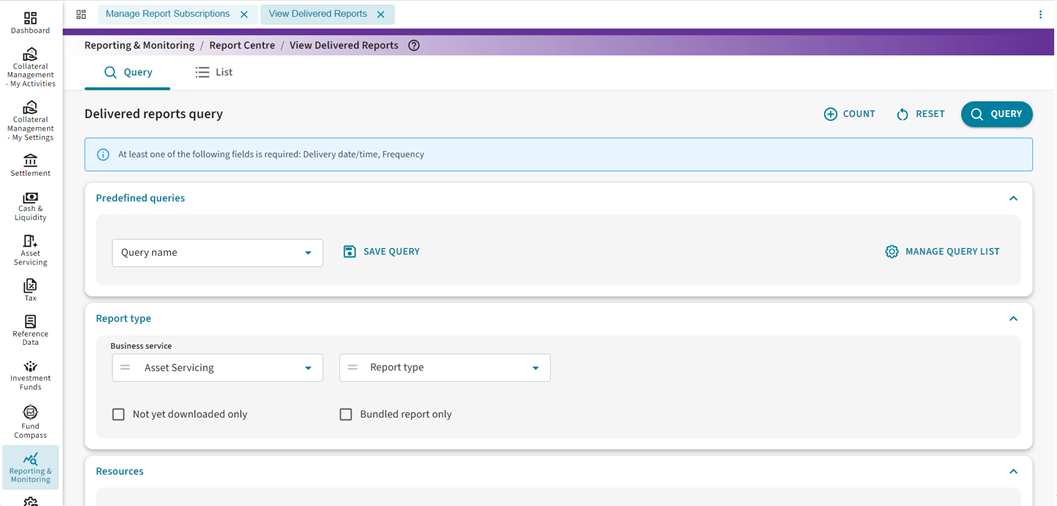This screenshot has width=1057, height=506.
Task: Open Investment Funds module
Action: pos(30,373)
